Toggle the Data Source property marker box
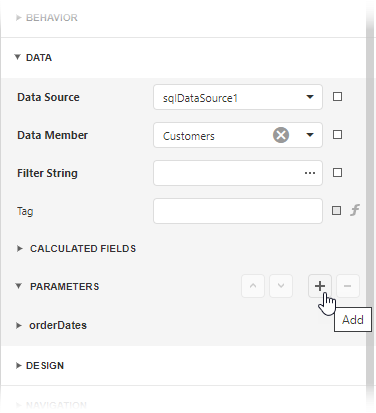The height and width of the screenshot is (413, 376). pos(337,97)
